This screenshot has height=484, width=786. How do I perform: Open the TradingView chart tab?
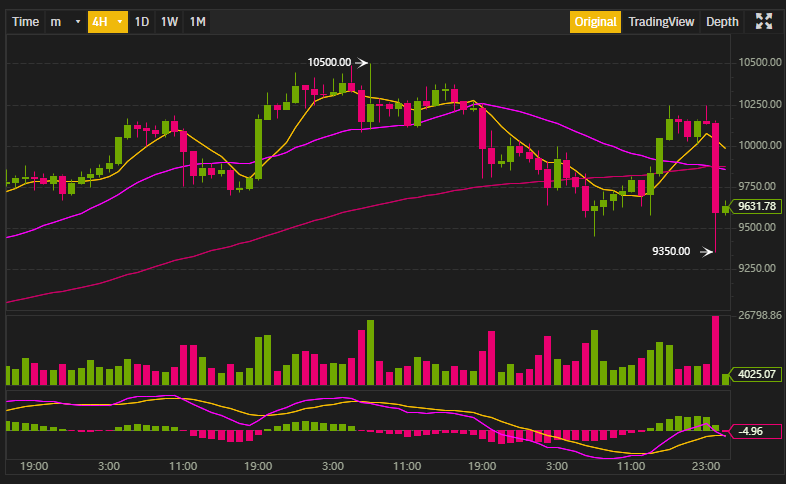(x=660, y=21)
